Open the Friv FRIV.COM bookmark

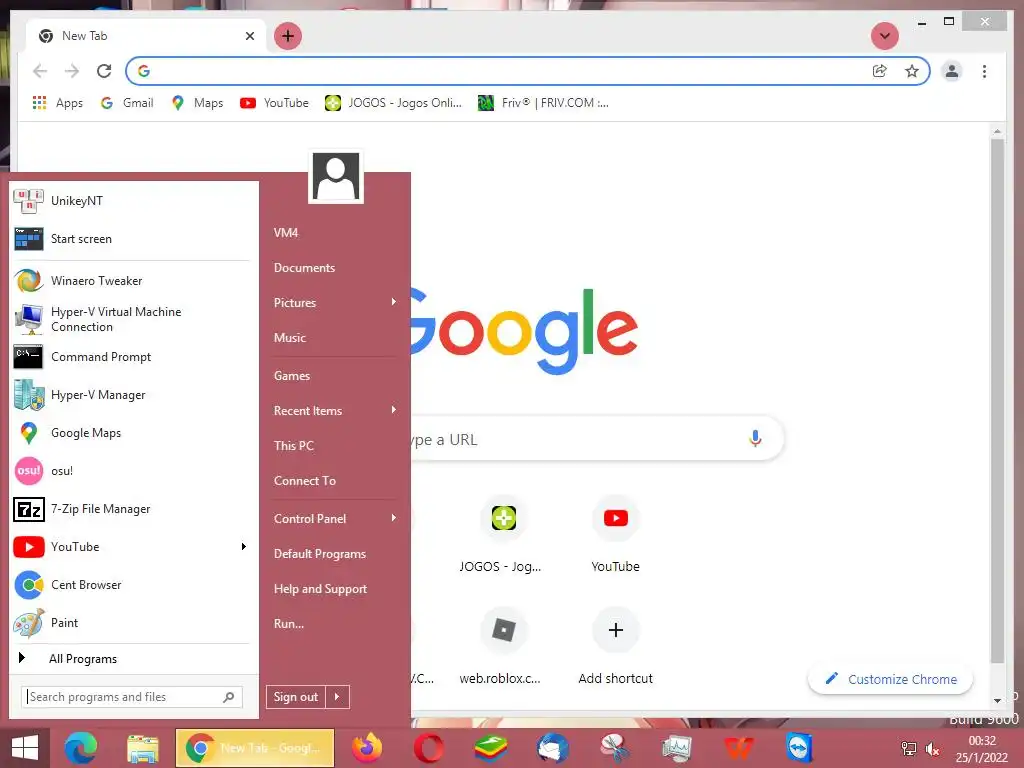tap(543, 103)
